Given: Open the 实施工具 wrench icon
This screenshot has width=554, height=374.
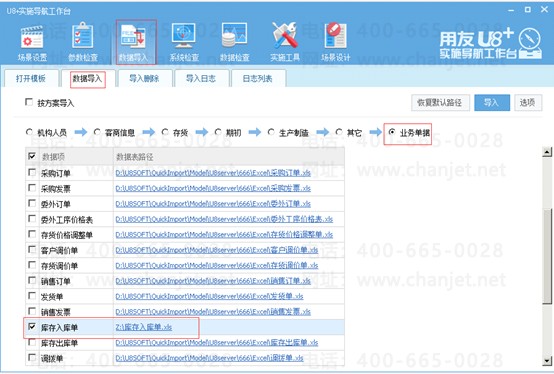Looking at the screenshot, I should coord(285,42).
